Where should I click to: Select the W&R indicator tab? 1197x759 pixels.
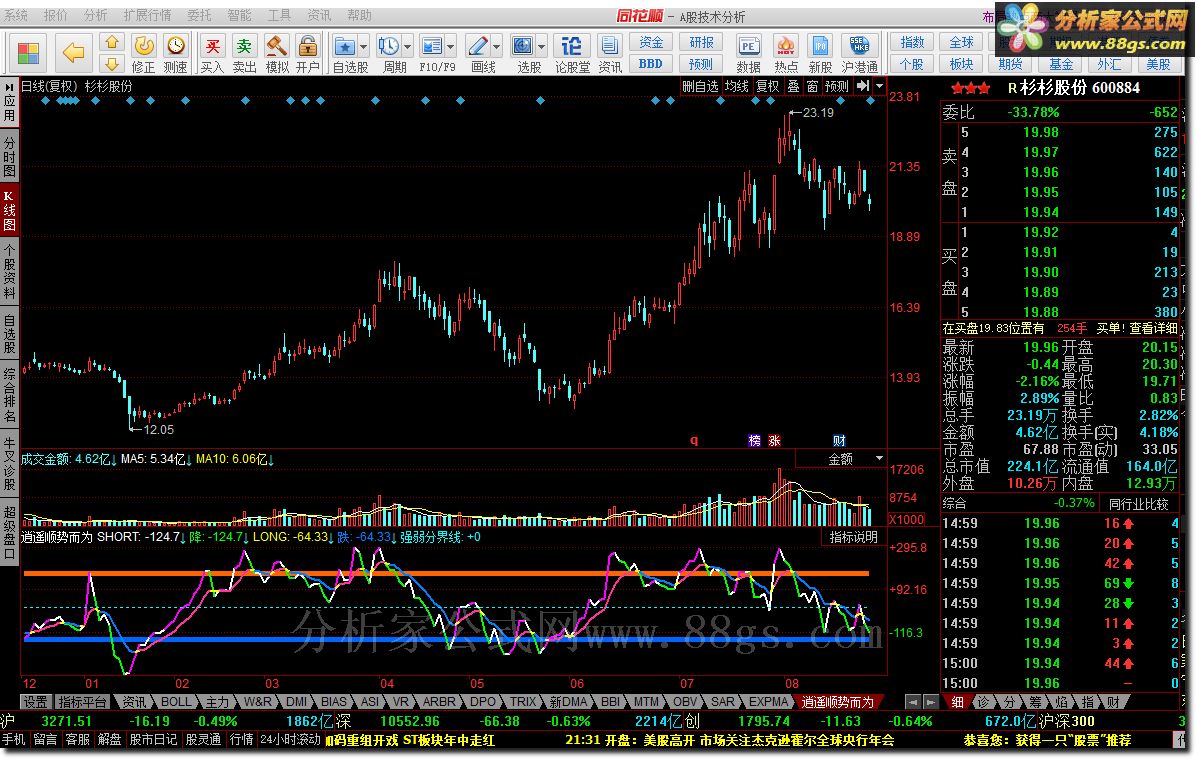tap(257, 702)
